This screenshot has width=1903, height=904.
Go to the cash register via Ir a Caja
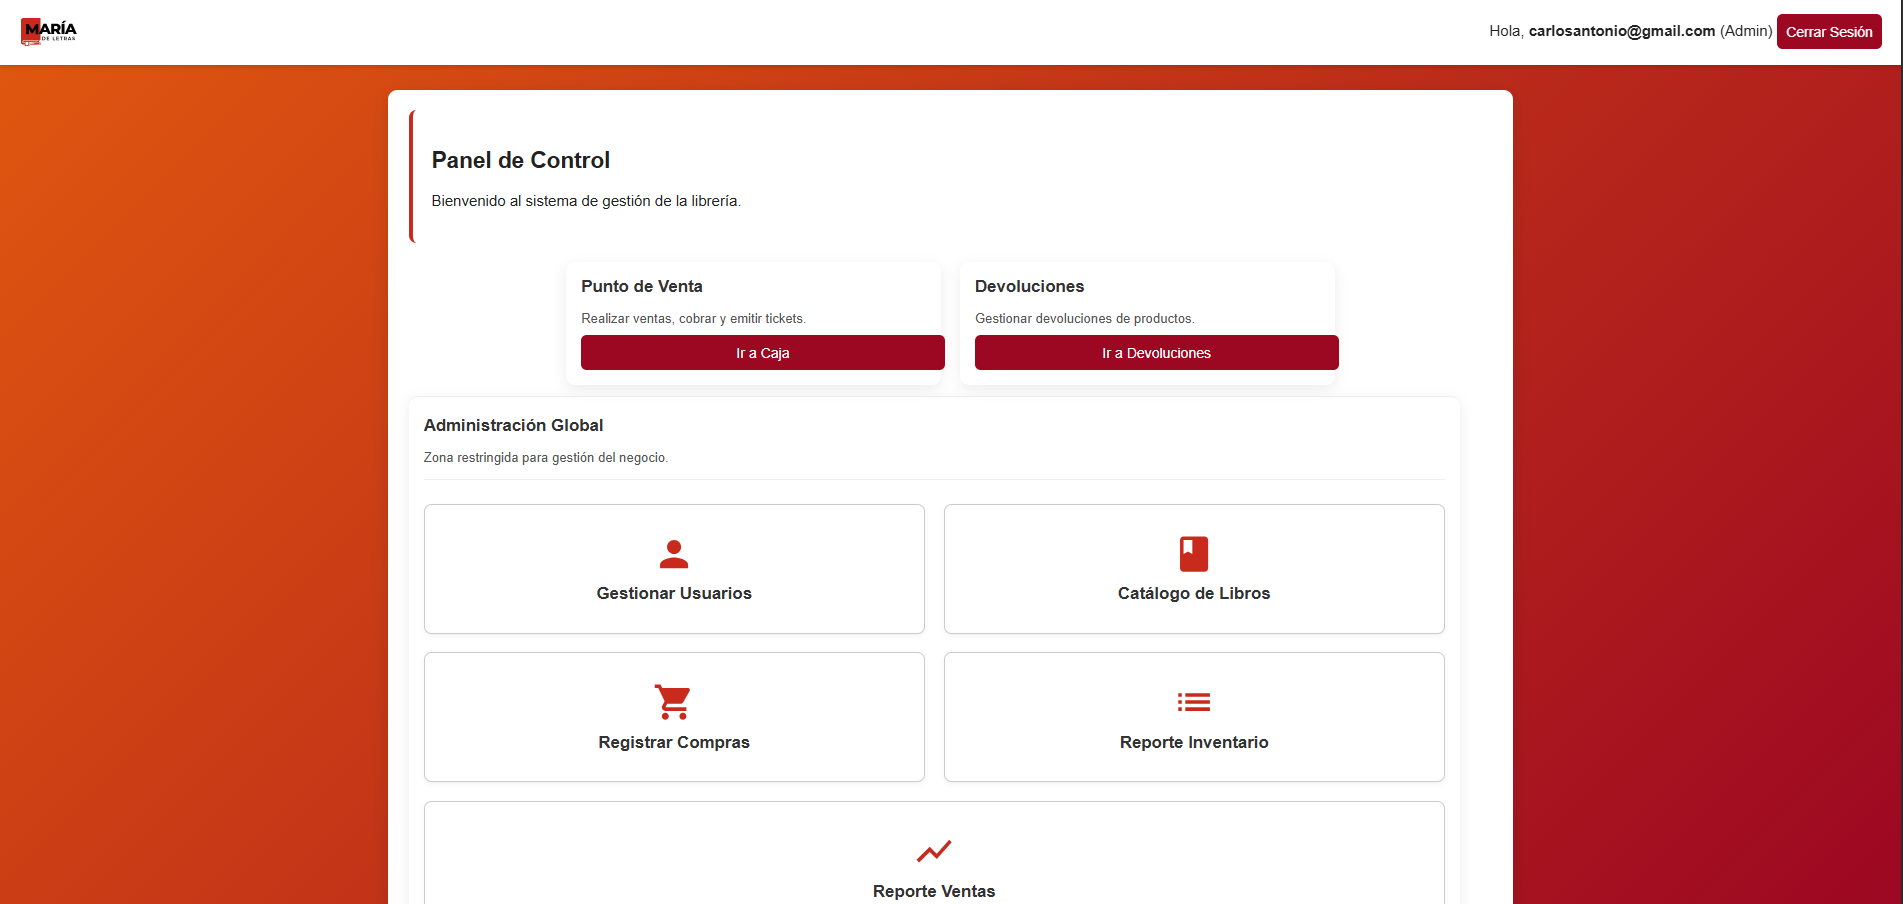coord(762,353)
